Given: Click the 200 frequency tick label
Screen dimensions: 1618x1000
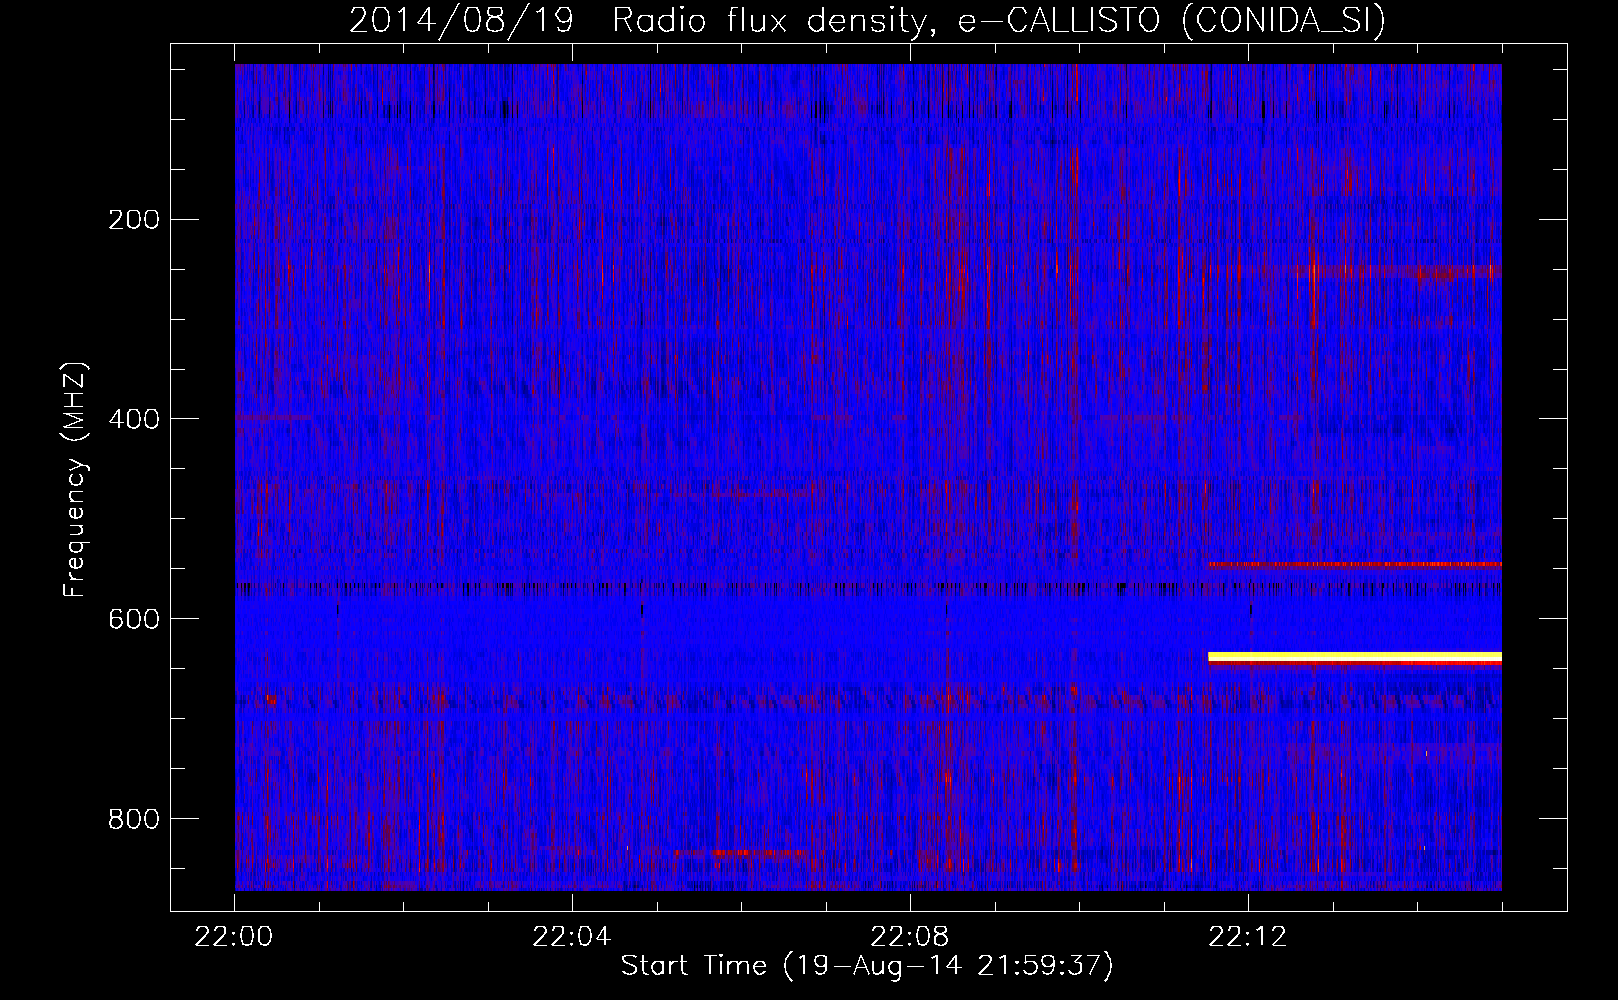Looking at the screenshot, I should pyautogui.click(x=134, y=219).
